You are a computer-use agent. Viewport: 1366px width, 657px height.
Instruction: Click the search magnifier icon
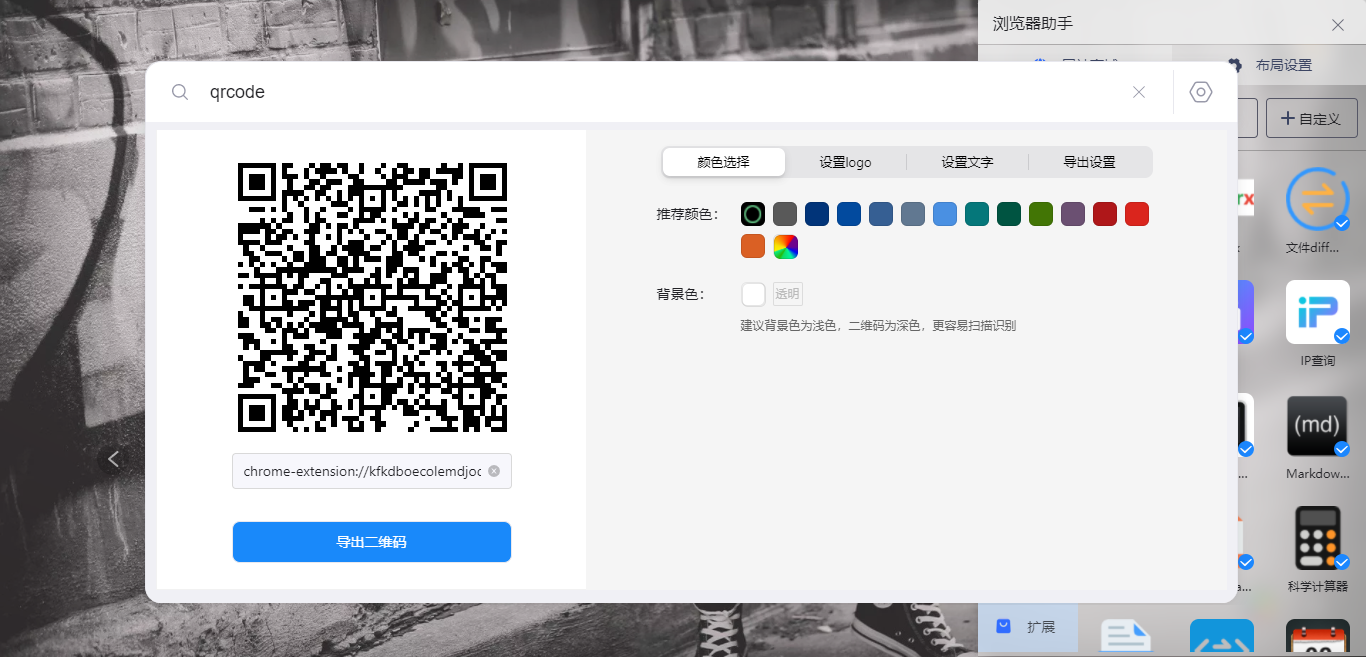point(180,91)
